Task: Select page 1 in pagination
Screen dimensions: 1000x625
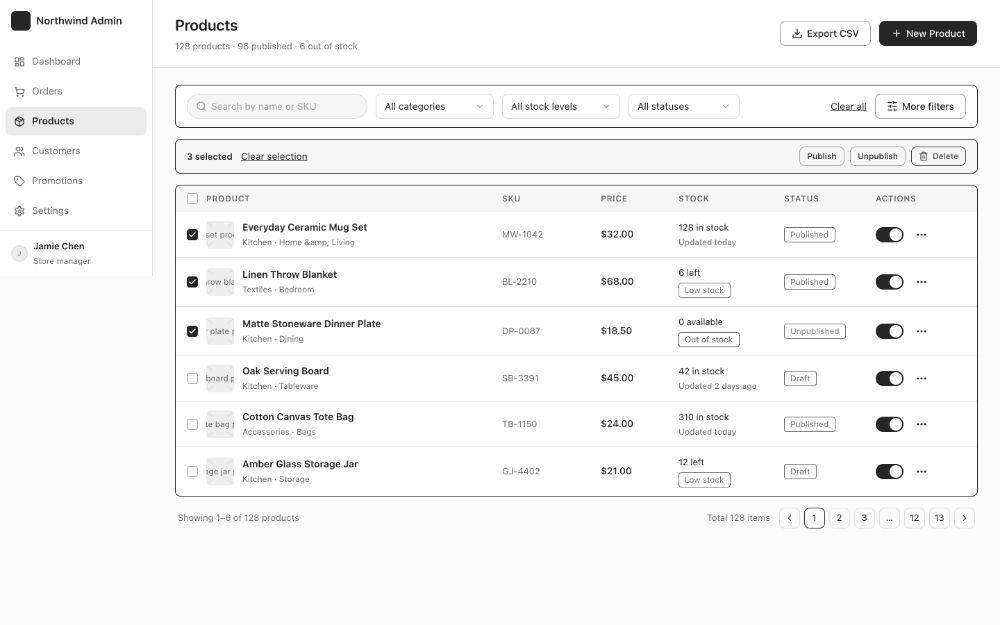Action: [814, 518]
